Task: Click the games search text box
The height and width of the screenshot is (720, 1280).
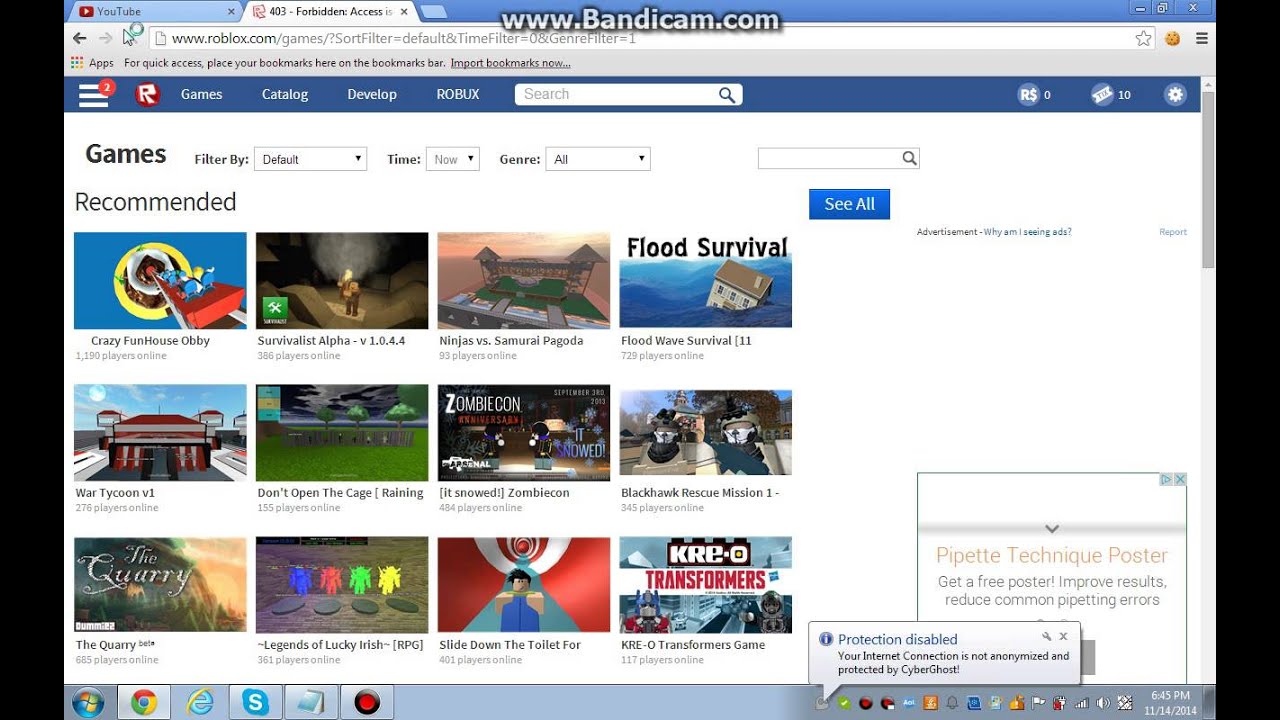Action: pos(829,158)
